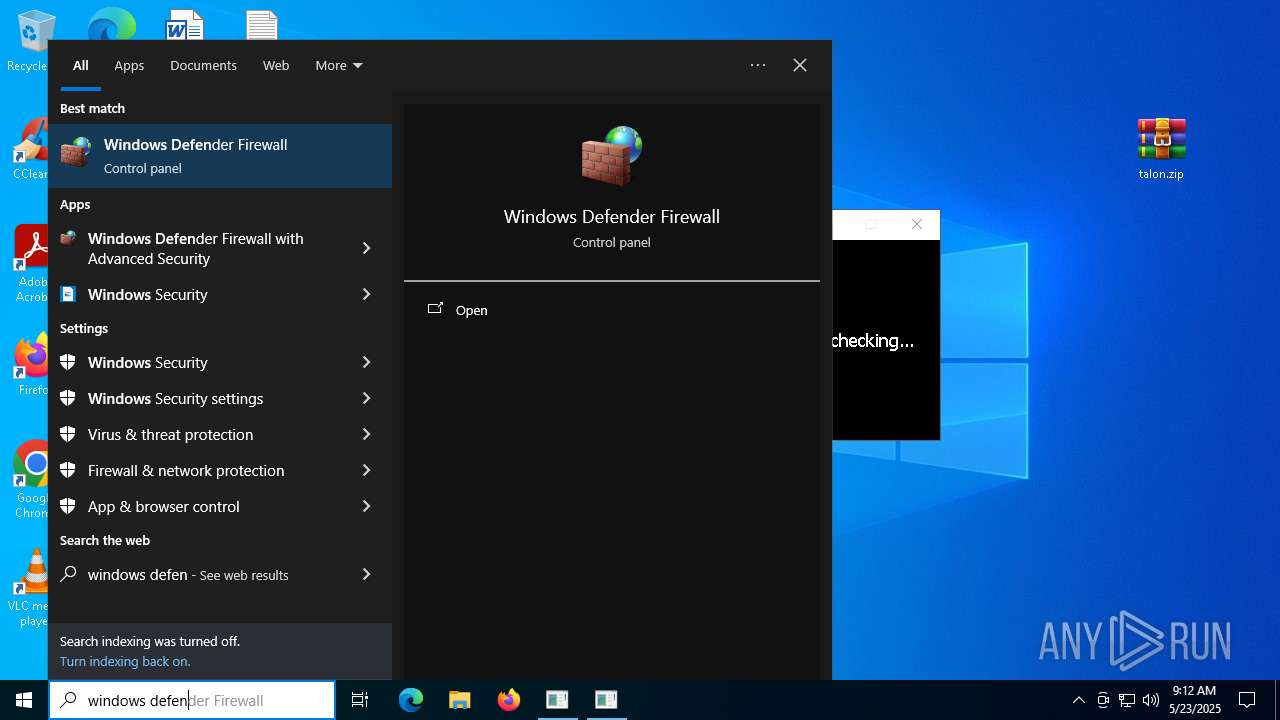Open the network status tray icon
The height and width of the screenshot is (720, 1280).
click(1127, 700)
